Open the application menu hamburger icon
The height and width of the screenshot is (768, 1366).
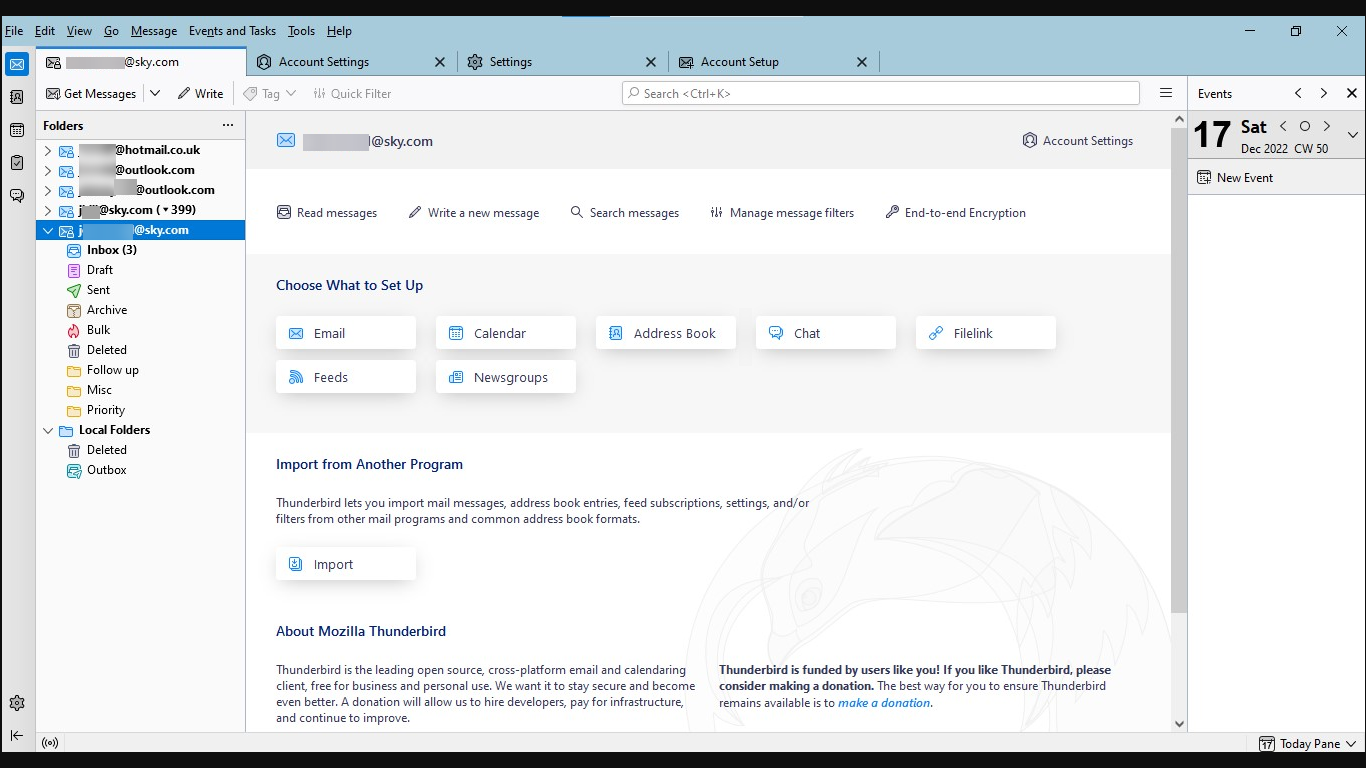point(1166,92)
